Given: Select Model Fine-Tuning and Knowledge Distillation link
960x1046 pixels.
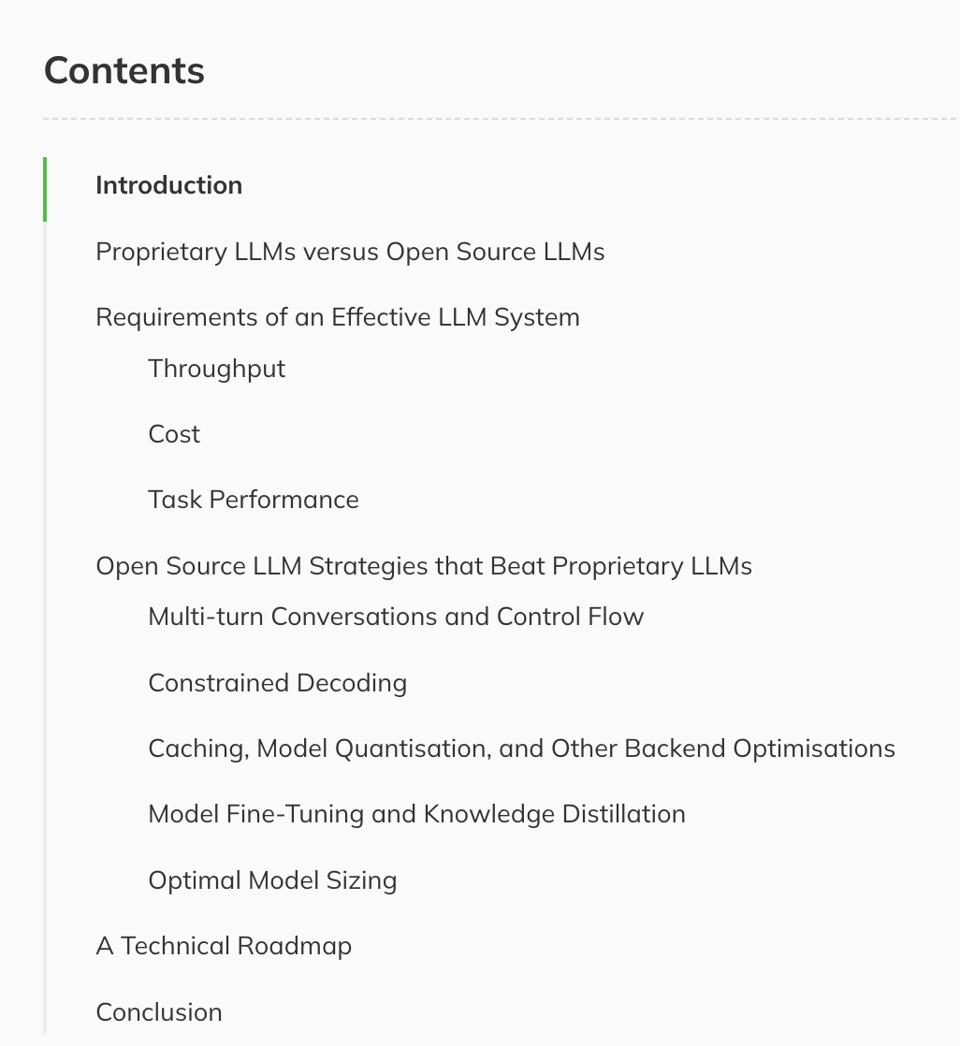Looking at the screenshot, I should pyautogui.click(x=416, y=814).
